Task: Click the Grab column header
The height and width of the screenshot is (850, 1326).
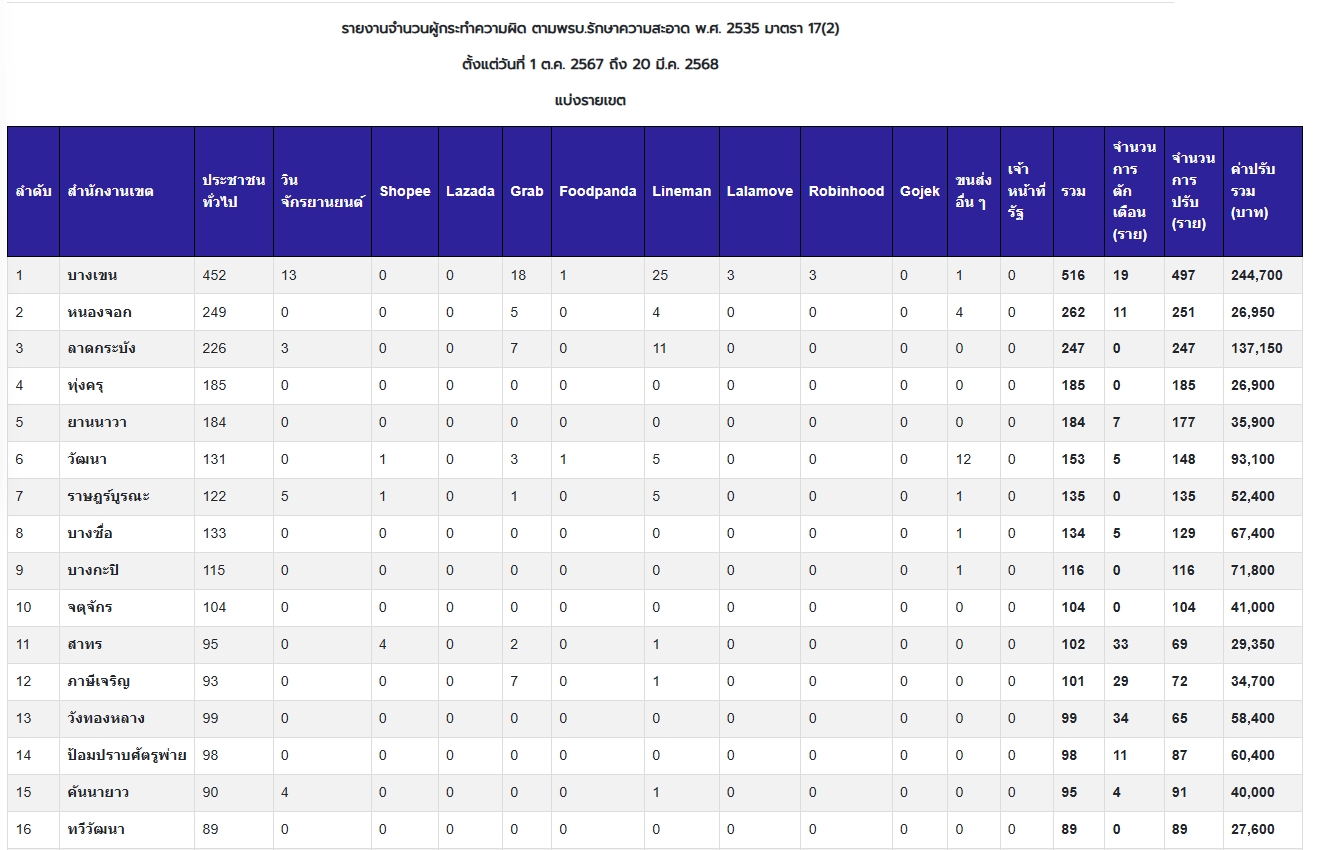Action: point(527,191)
